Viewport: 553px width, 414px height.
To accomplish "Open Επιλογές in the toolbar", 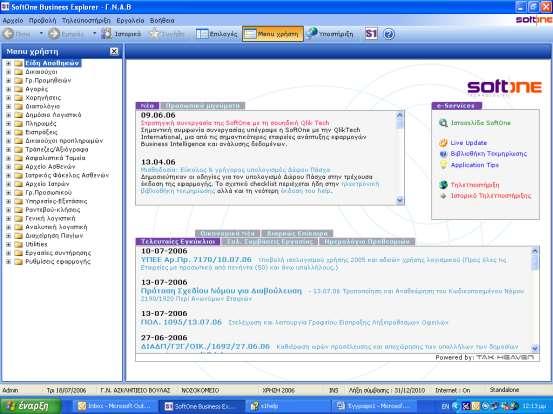I will click(216, 34).
